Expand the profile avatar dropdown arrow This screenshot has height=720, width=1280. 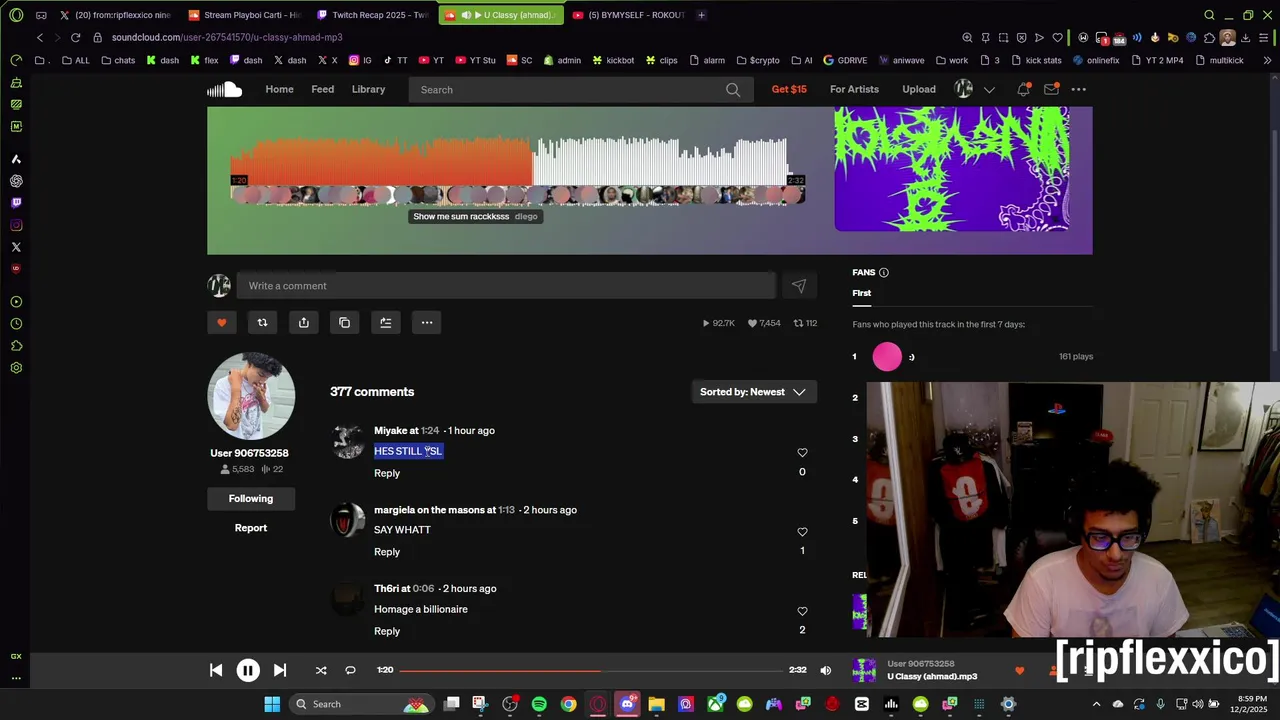click(x=989, y=90)
